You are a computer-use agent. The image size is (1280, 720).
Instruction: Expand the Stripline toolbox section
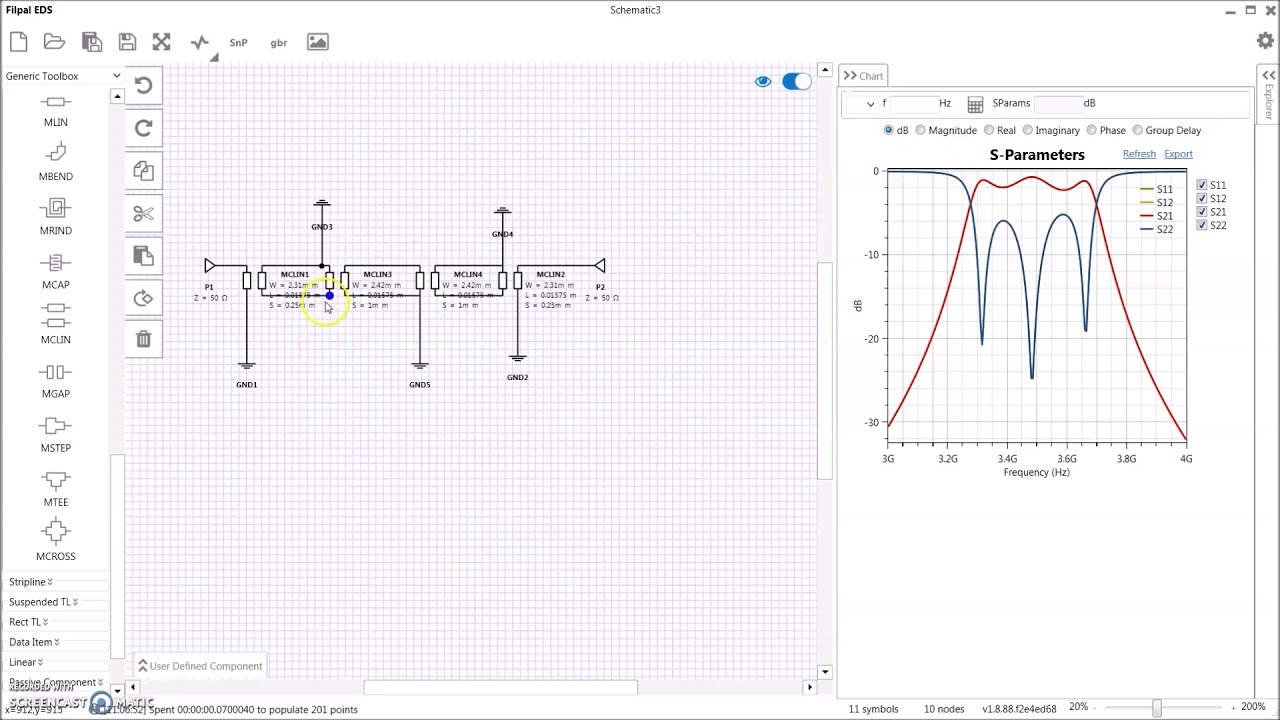click(31, 582)
